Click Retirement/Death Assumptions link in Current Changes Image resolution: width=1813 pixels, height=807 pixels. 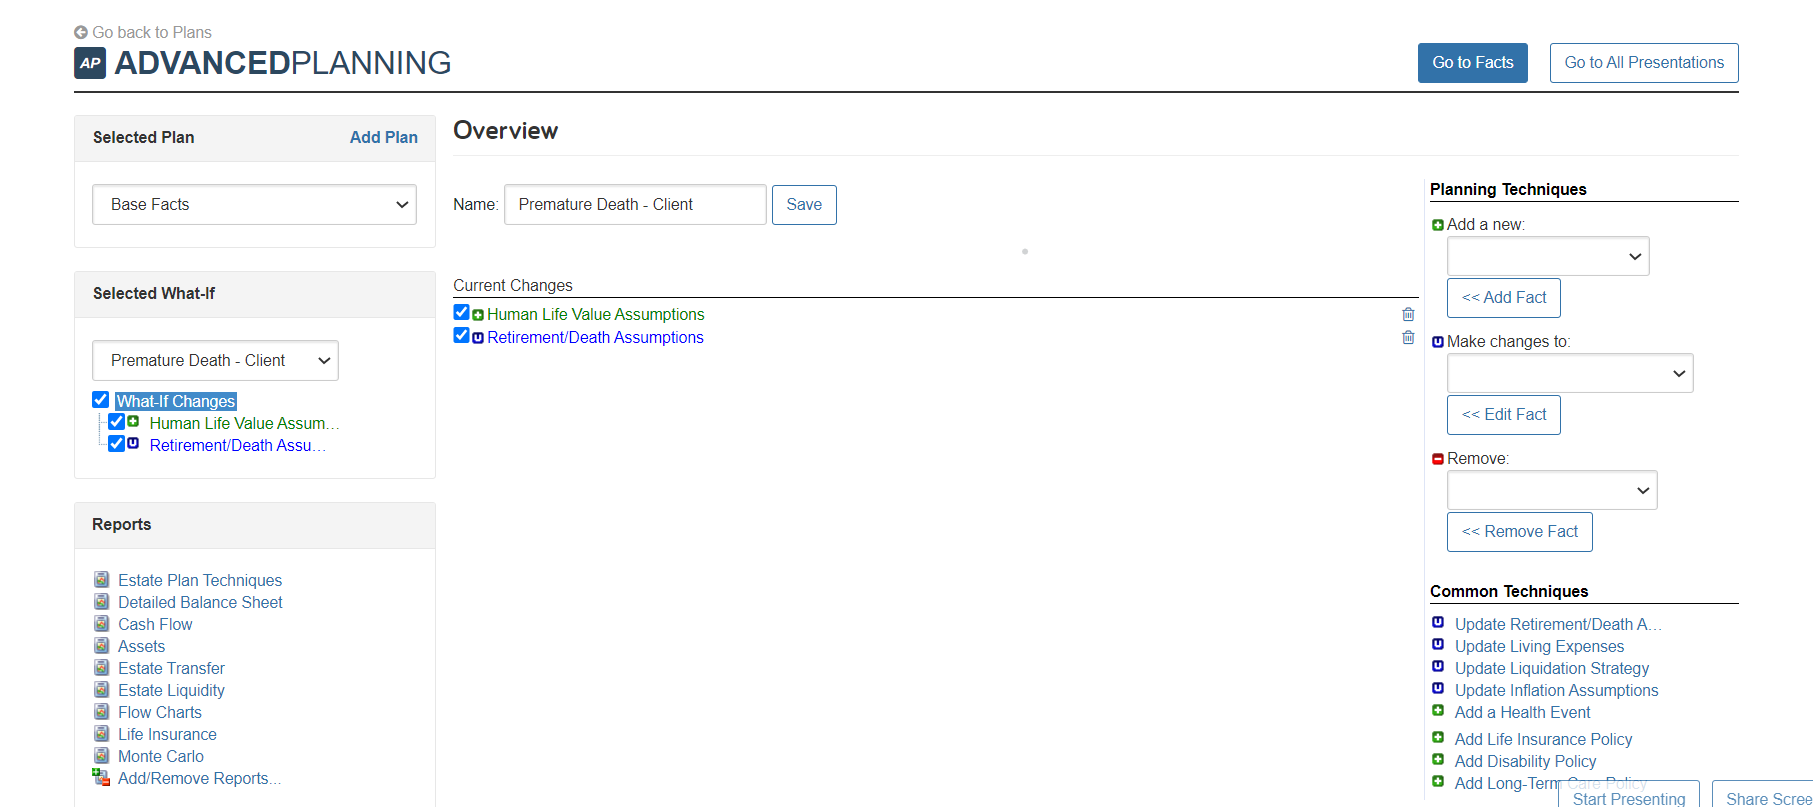(x=595, y=337)
